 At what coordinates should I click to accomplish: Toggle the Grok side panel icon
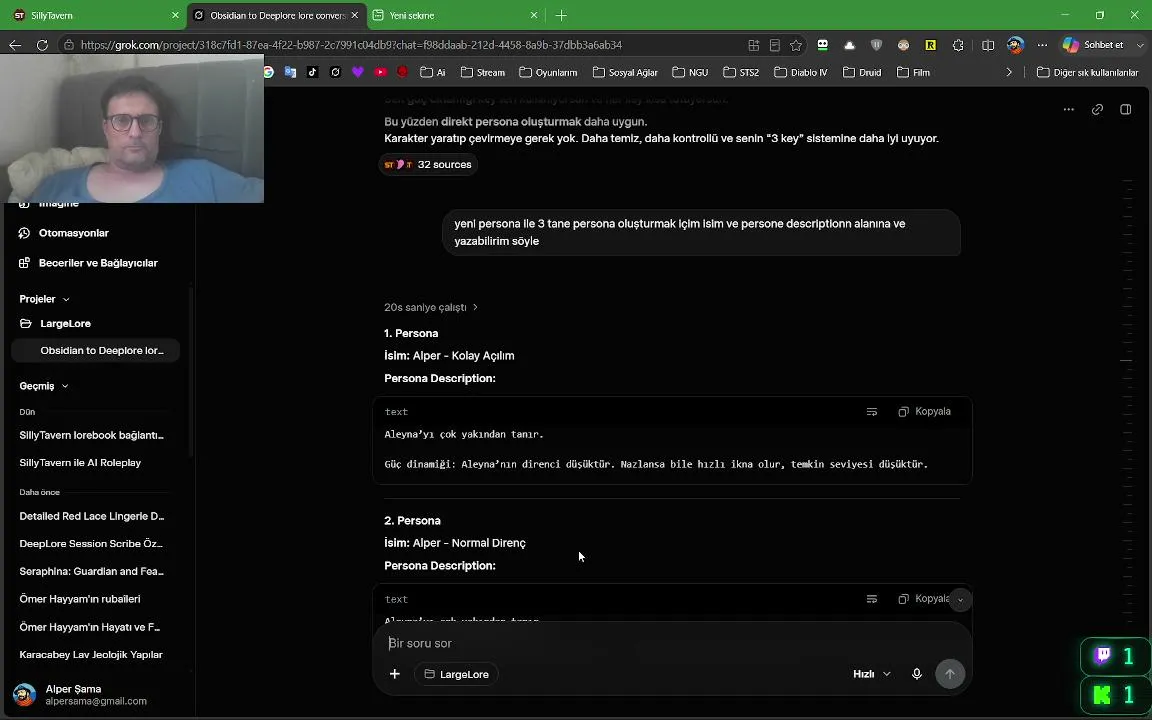coord(1126,109)
